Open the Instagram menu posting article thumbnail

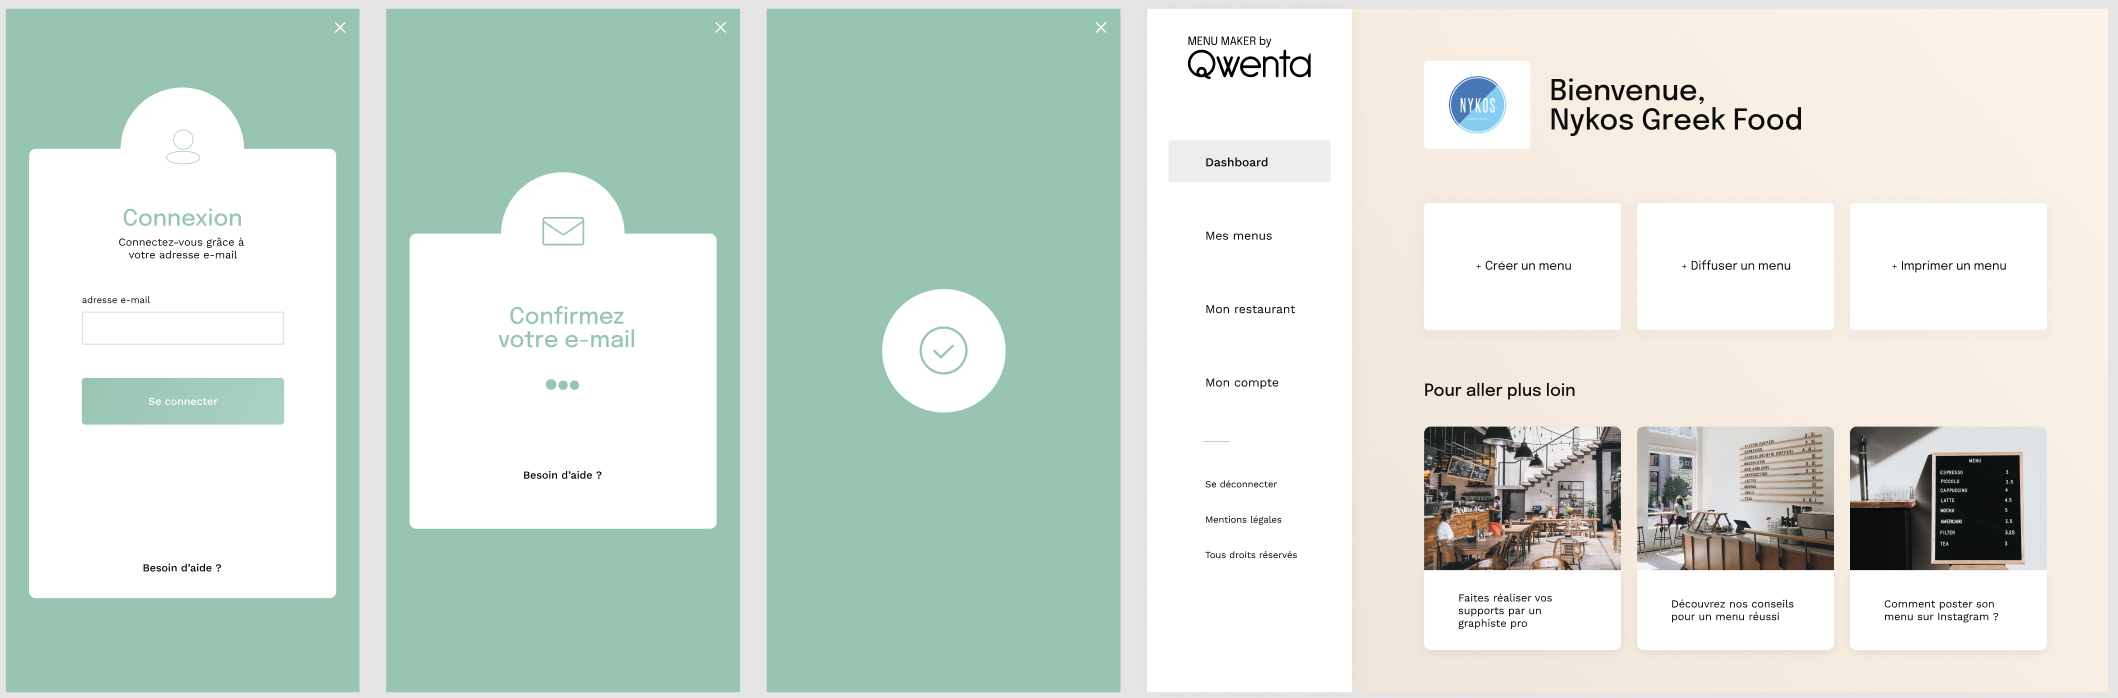(1948, 499)
